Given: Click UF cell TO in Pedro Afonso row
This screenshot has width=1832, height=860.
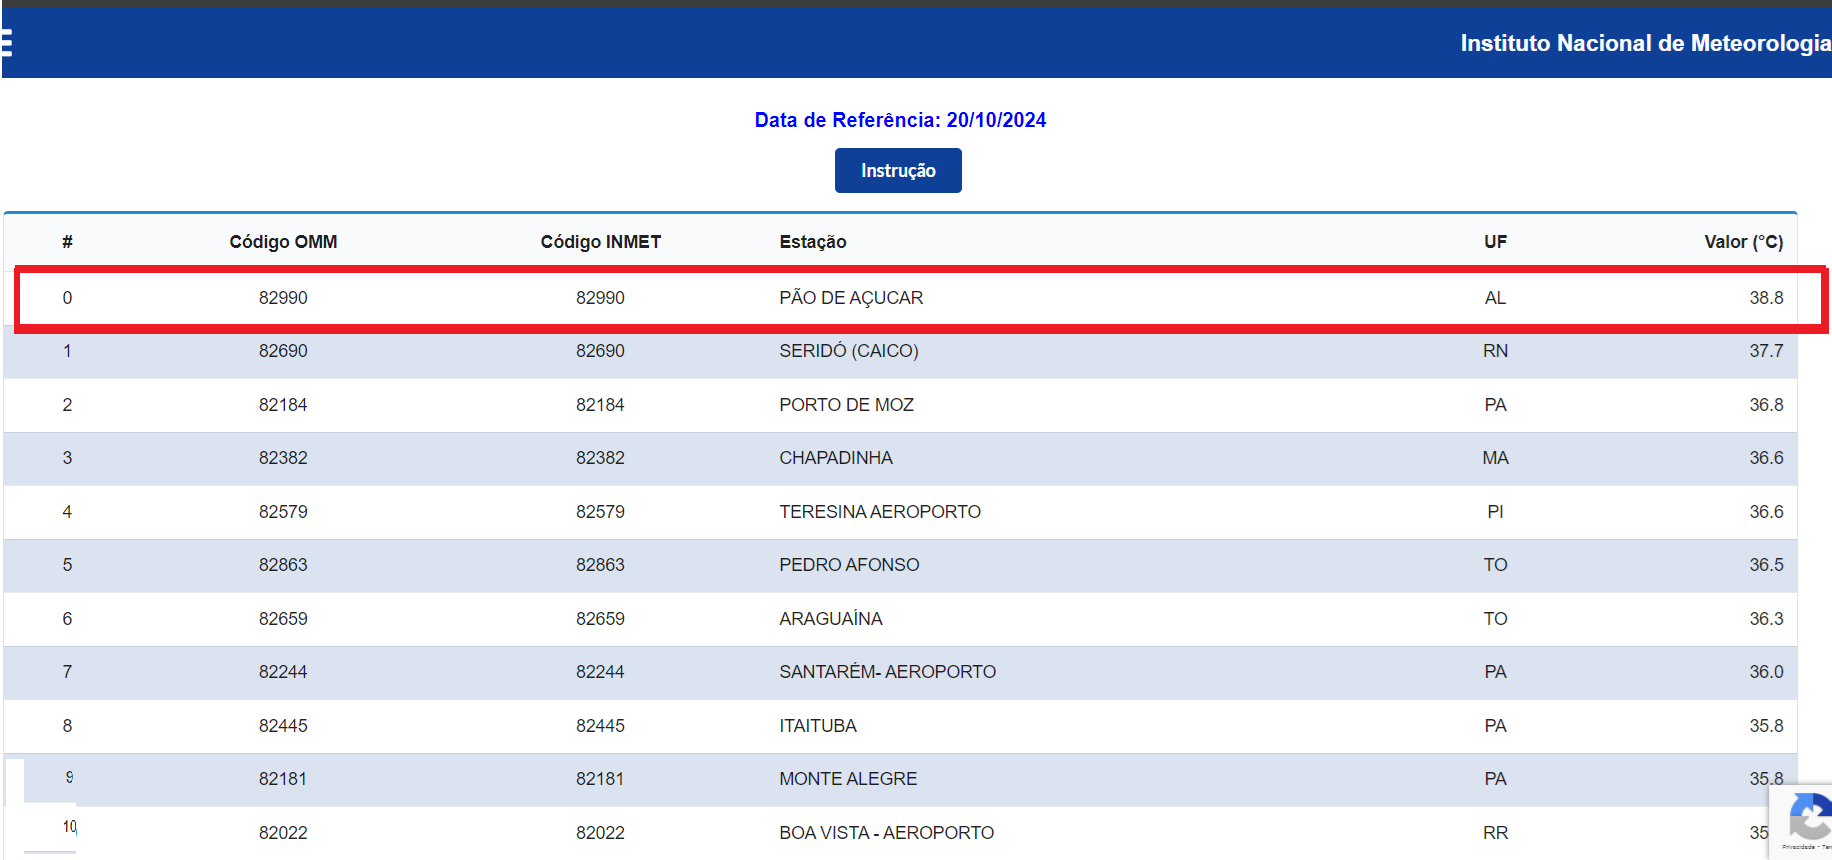Looking at the screenshot, I should (1495, 565).
